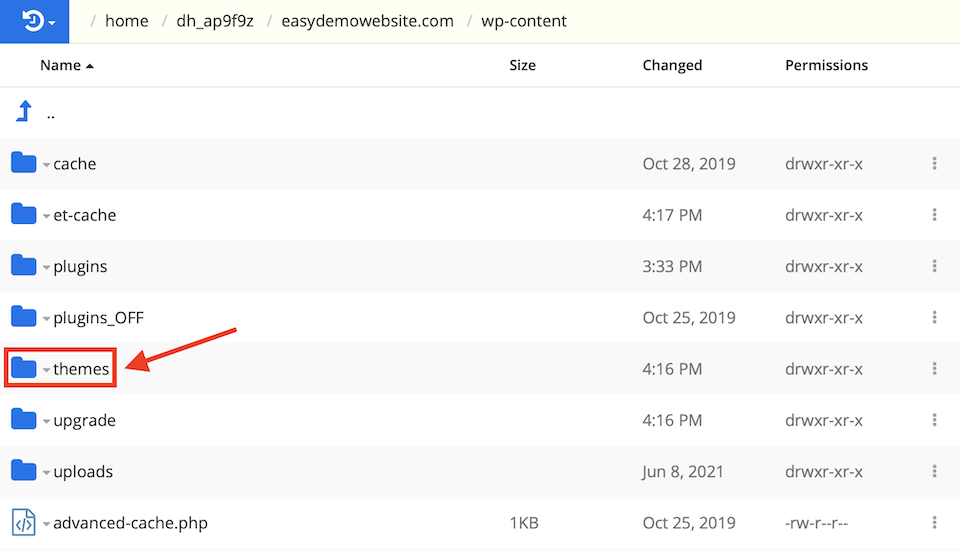
Task: Click the plugins folder icon
Action: pos(23,266)
